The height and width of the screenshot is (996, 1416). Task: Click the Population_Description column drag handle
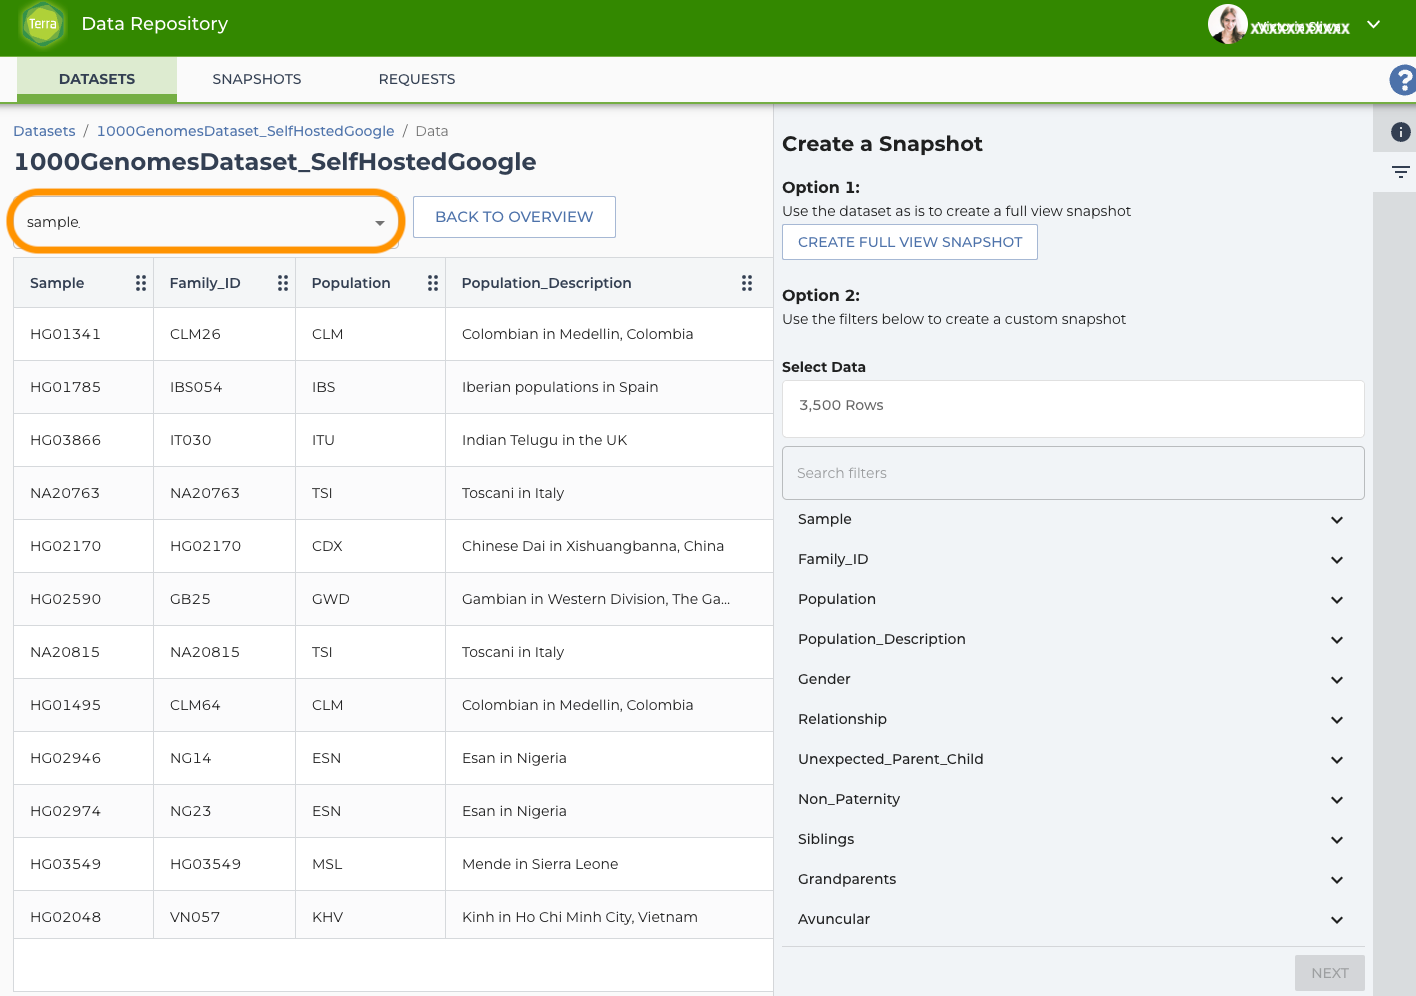pyautogui.click(x=747, y=283)
